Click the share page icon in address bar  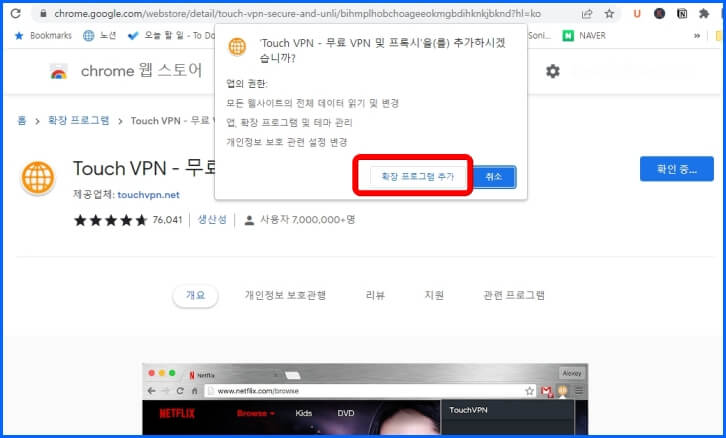click(x=587, y=14)
